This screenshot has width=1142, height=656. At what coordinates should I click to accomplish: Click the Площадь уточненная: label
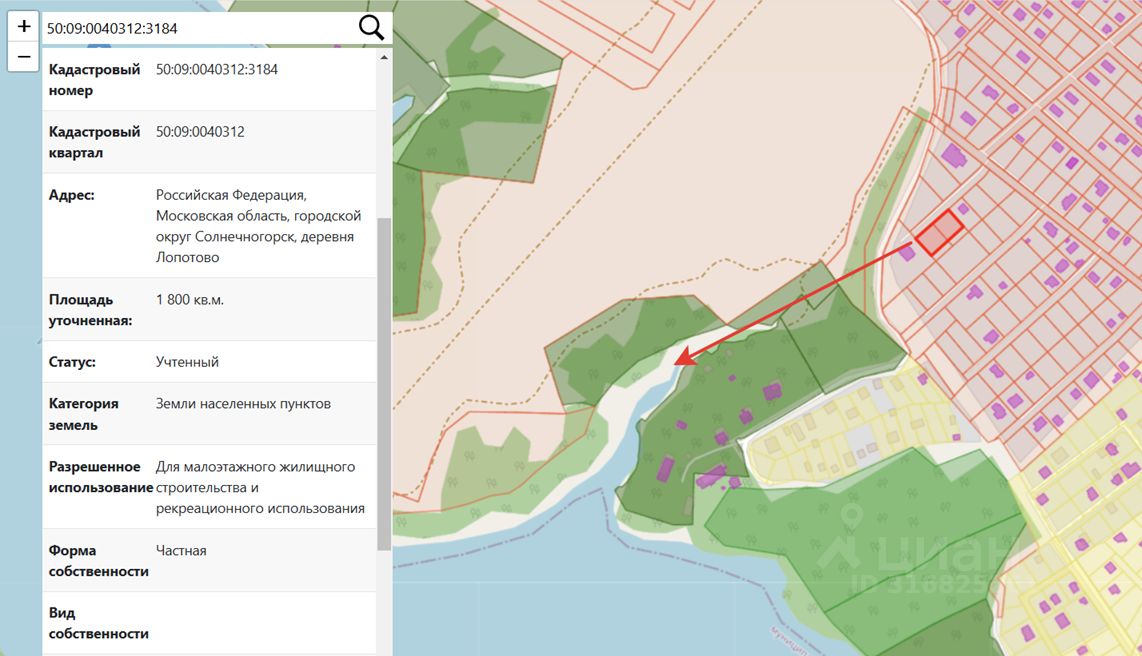[90, 309]
